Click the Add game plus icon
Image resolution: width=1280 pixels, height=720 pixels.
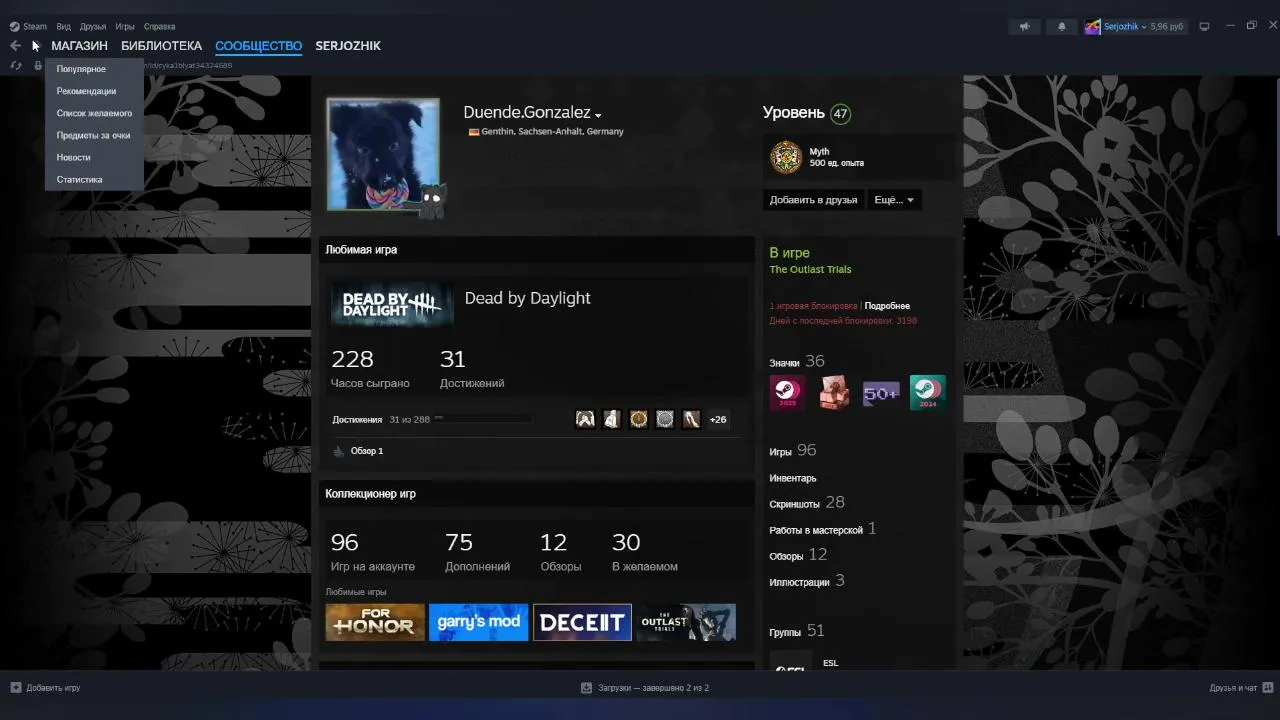click(x=16, y=688)
